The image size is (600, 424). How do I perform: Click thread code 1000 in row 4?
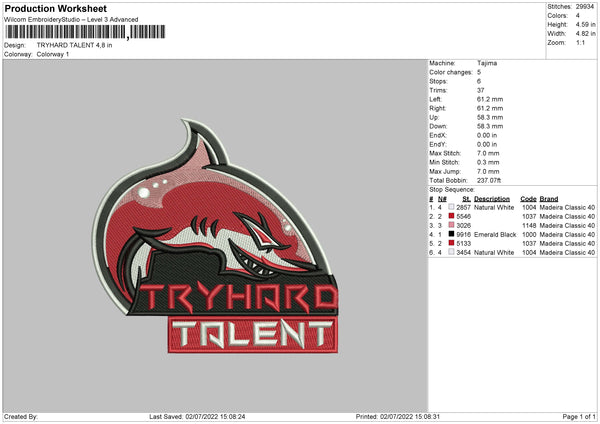click(529, 235)
